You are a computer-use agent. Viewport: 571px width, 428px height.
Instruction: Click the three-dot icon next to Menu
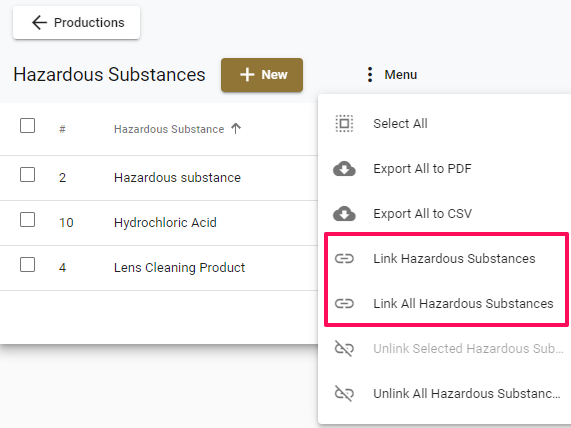coord(370,75)
